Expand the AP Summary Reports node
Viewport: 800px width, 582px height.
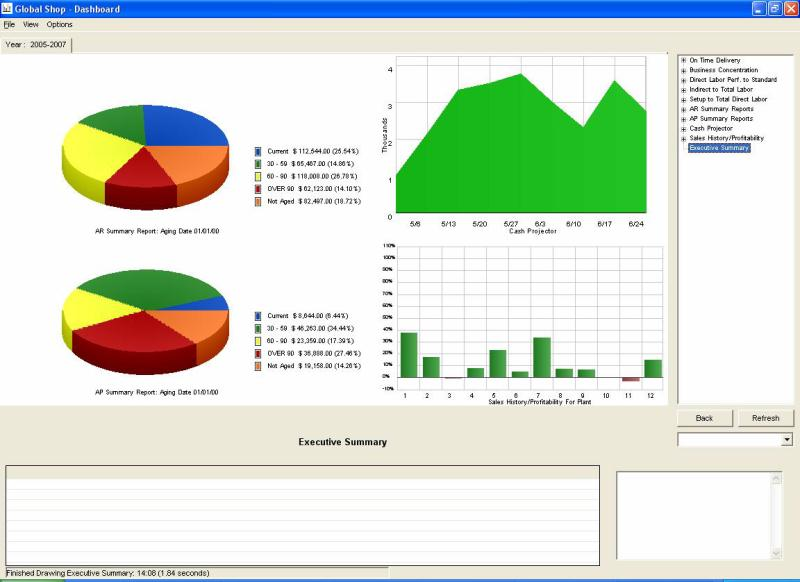point(684,119)
